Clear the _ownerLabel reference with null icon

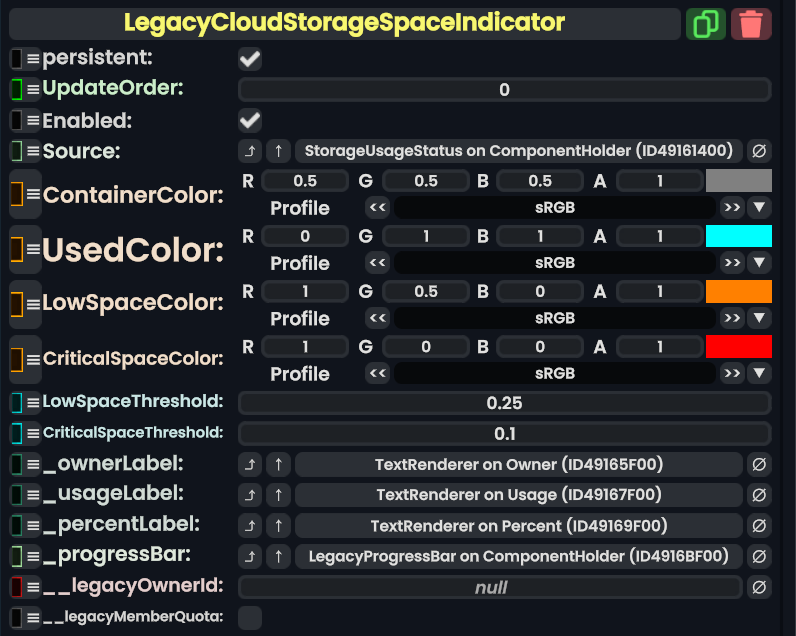click(x=759, y=465)
